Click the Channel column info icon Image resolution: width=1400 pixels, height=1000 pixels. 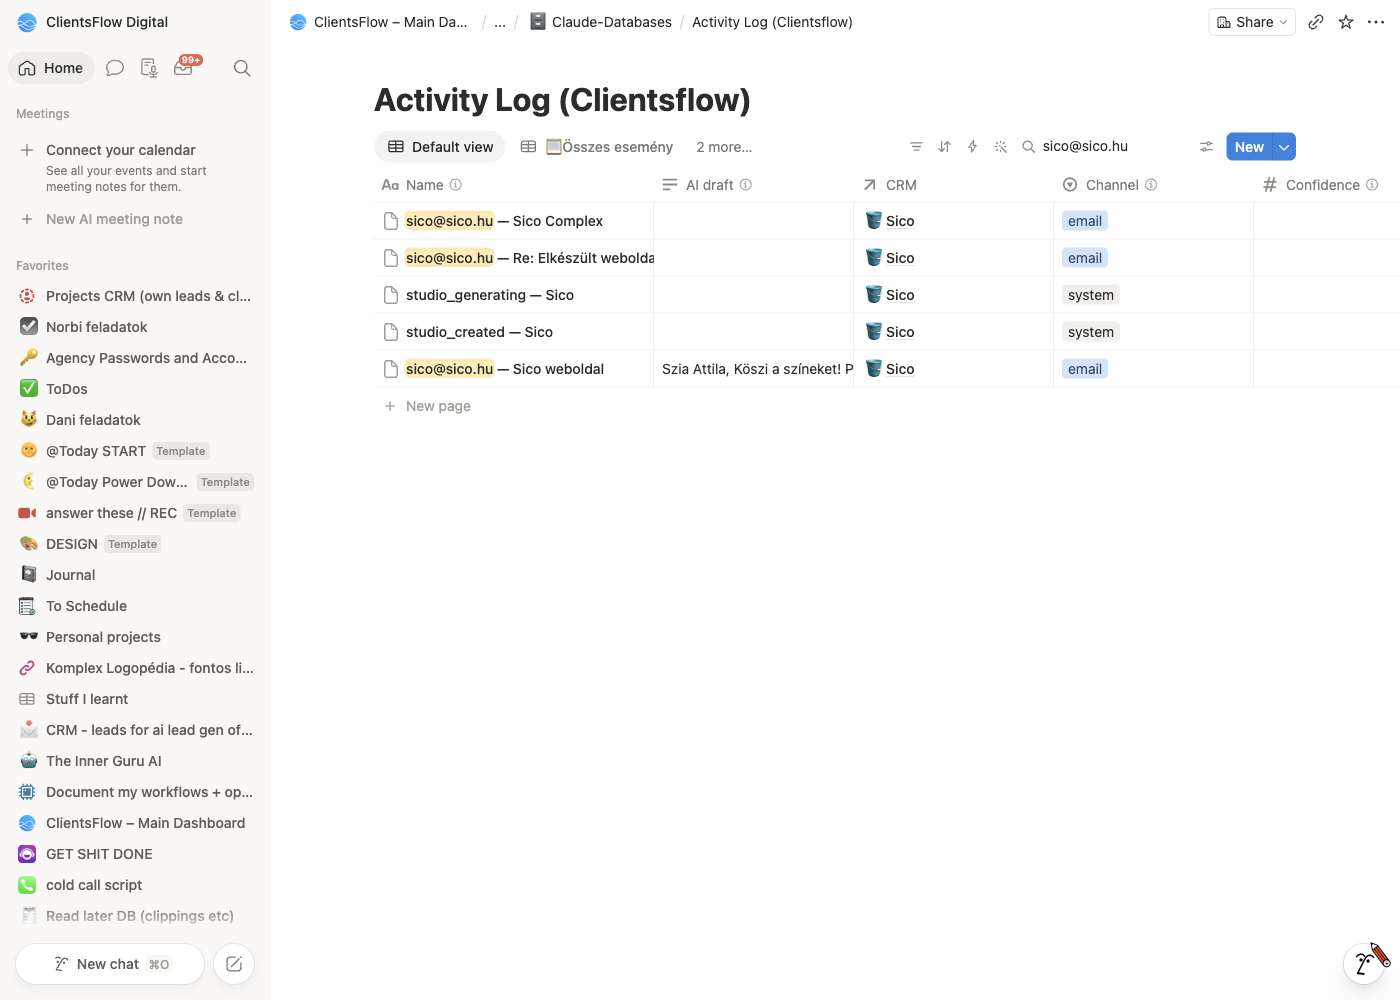[1151, 185]
